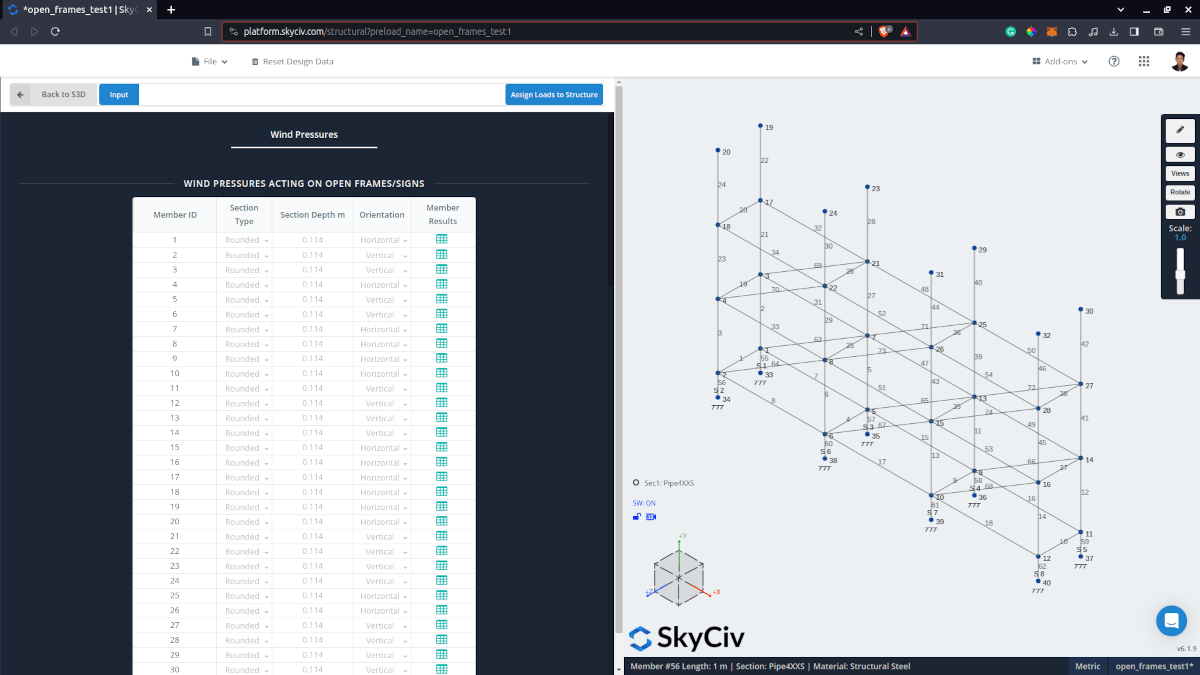Screen dimensions: 1200x675
Task: Expand the Add-ons dropdown
Action: pyautogui.click(x=1060, y=62)
